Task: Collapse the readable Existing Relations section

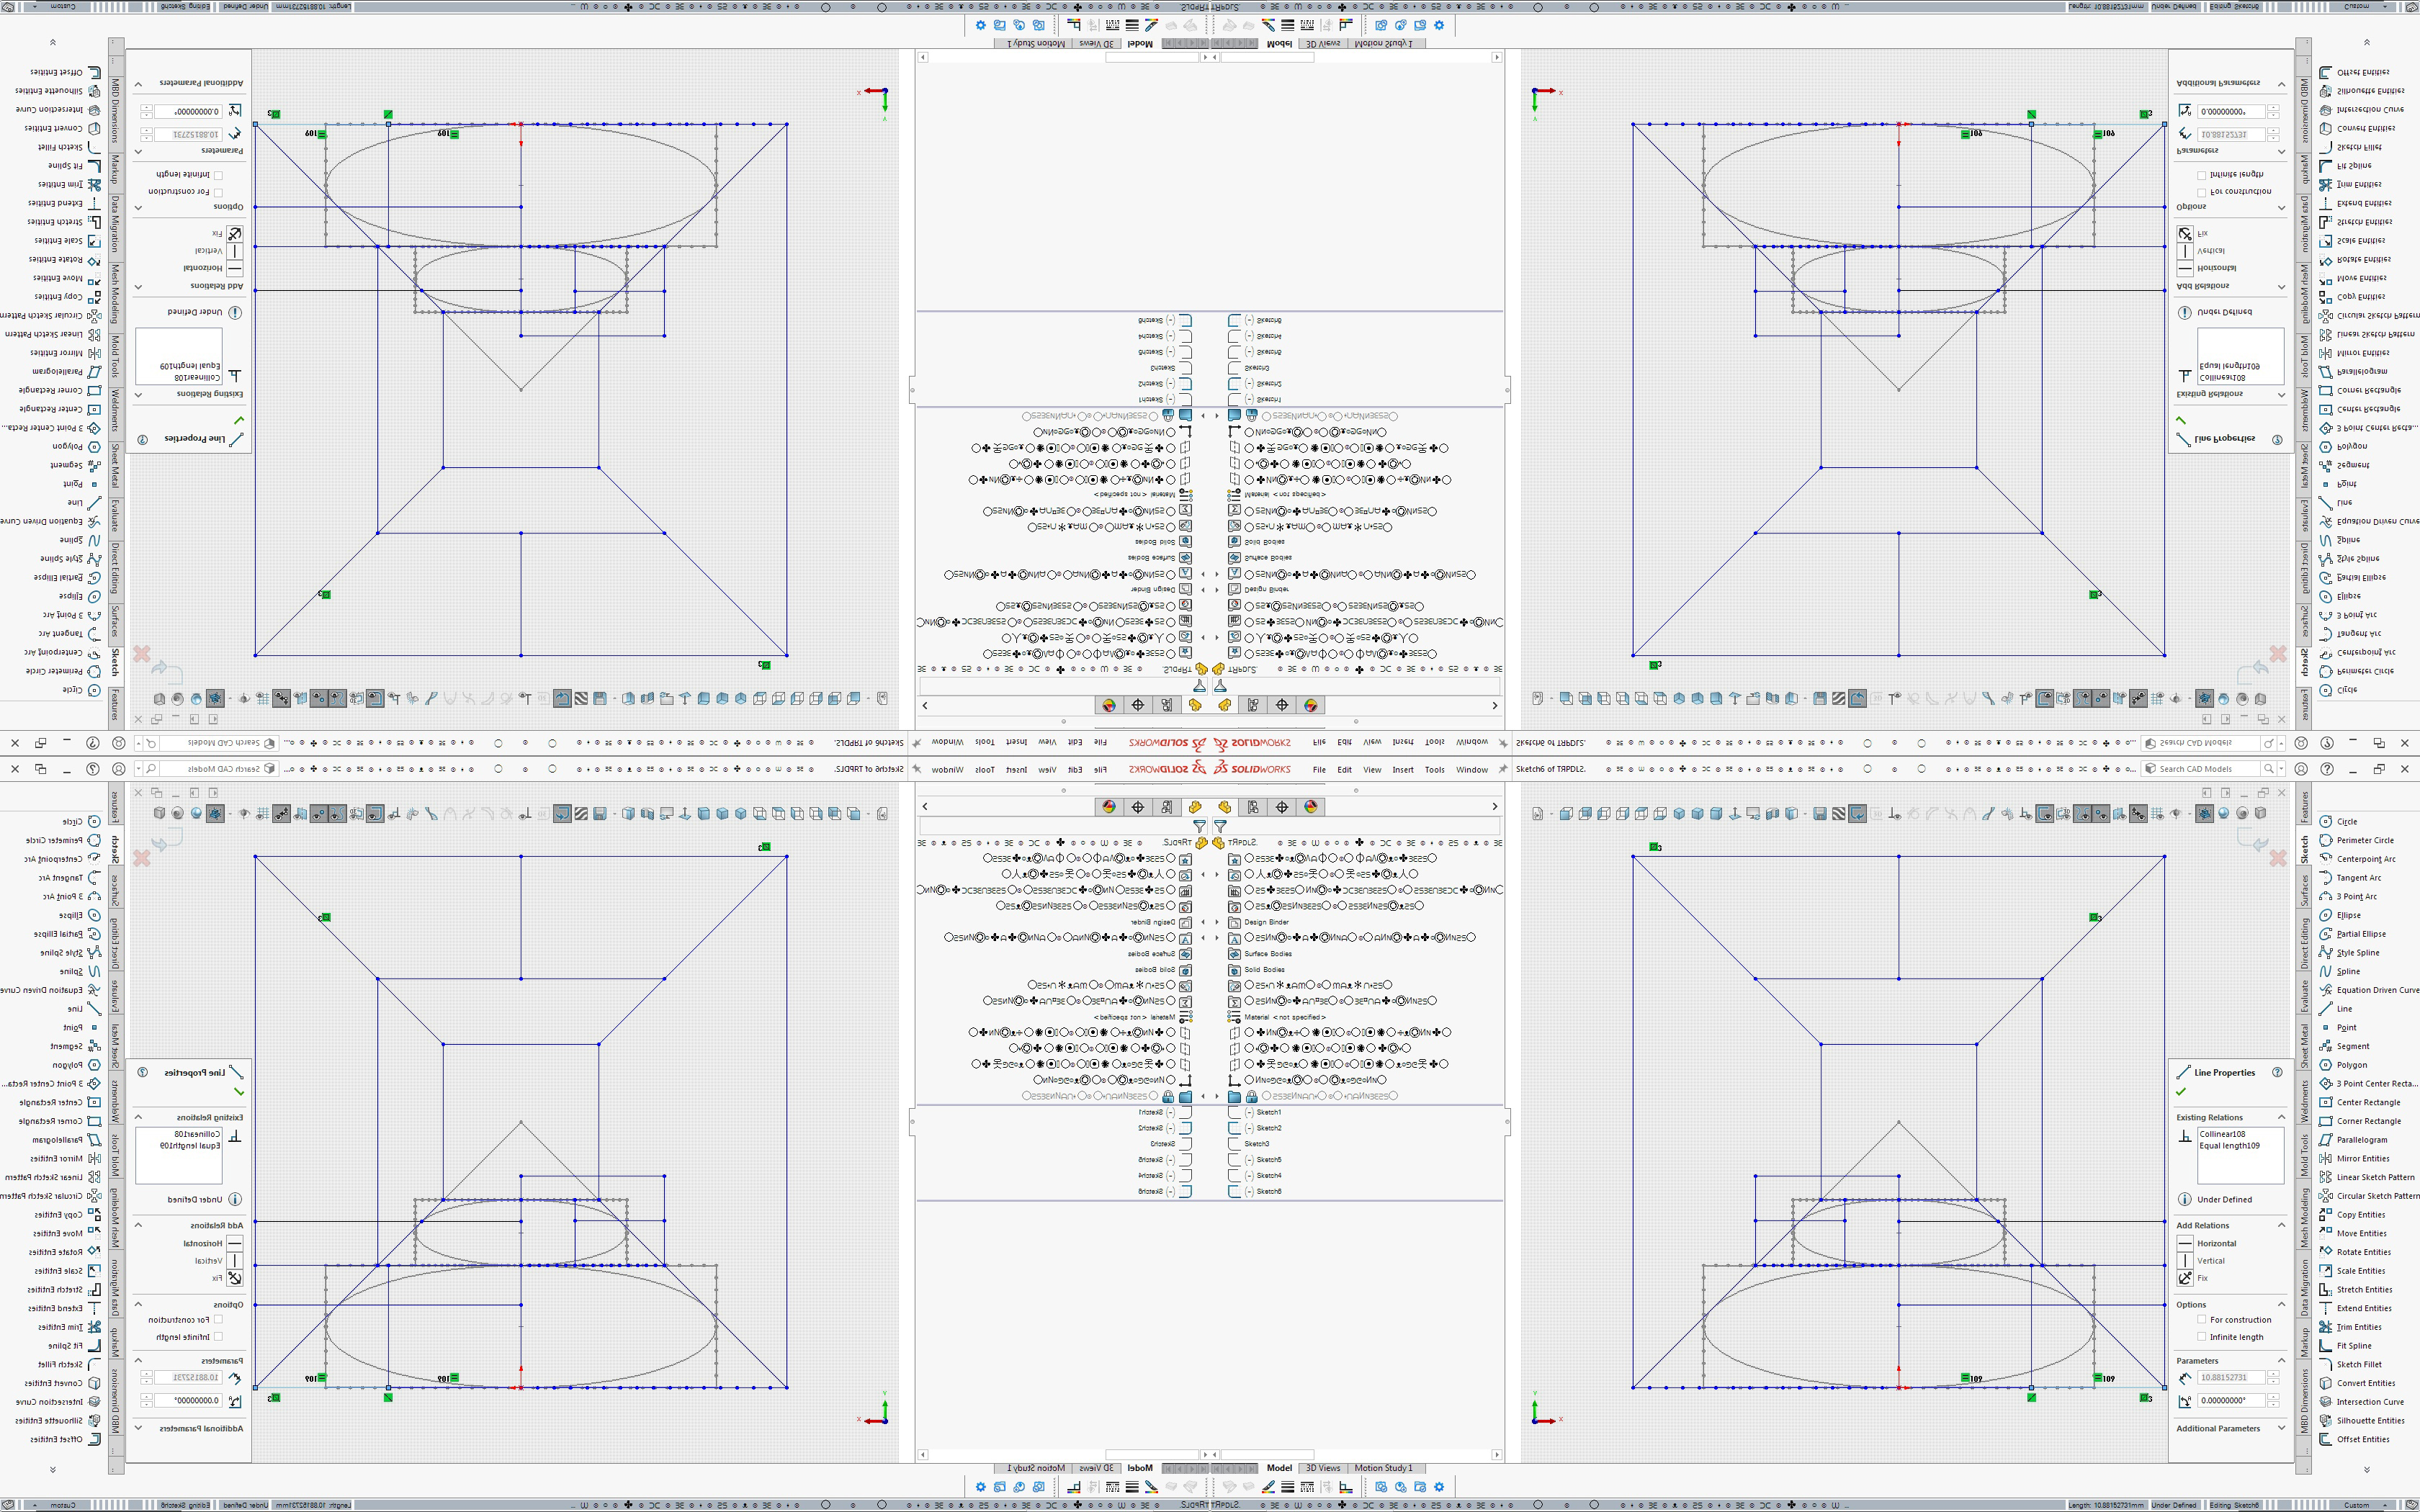Action: (2281, 1117)
